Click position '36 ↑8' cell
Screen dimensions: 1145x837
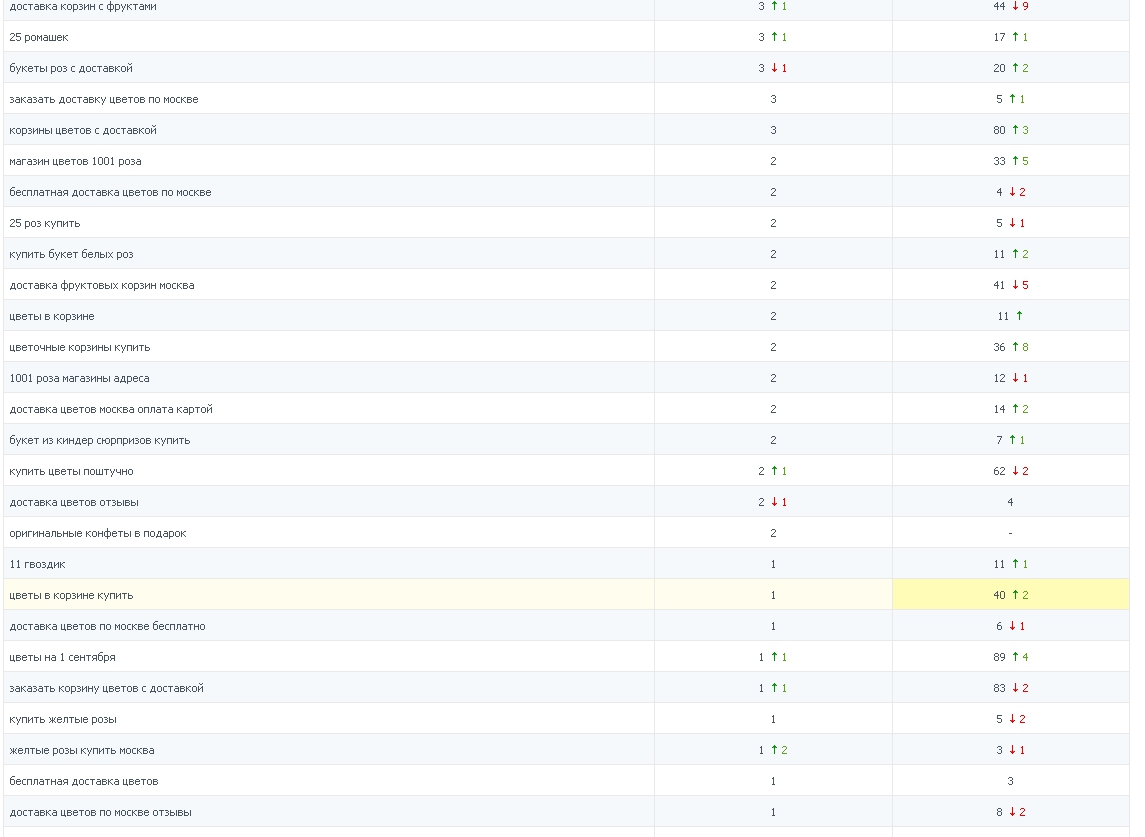tap(1011, 348)
